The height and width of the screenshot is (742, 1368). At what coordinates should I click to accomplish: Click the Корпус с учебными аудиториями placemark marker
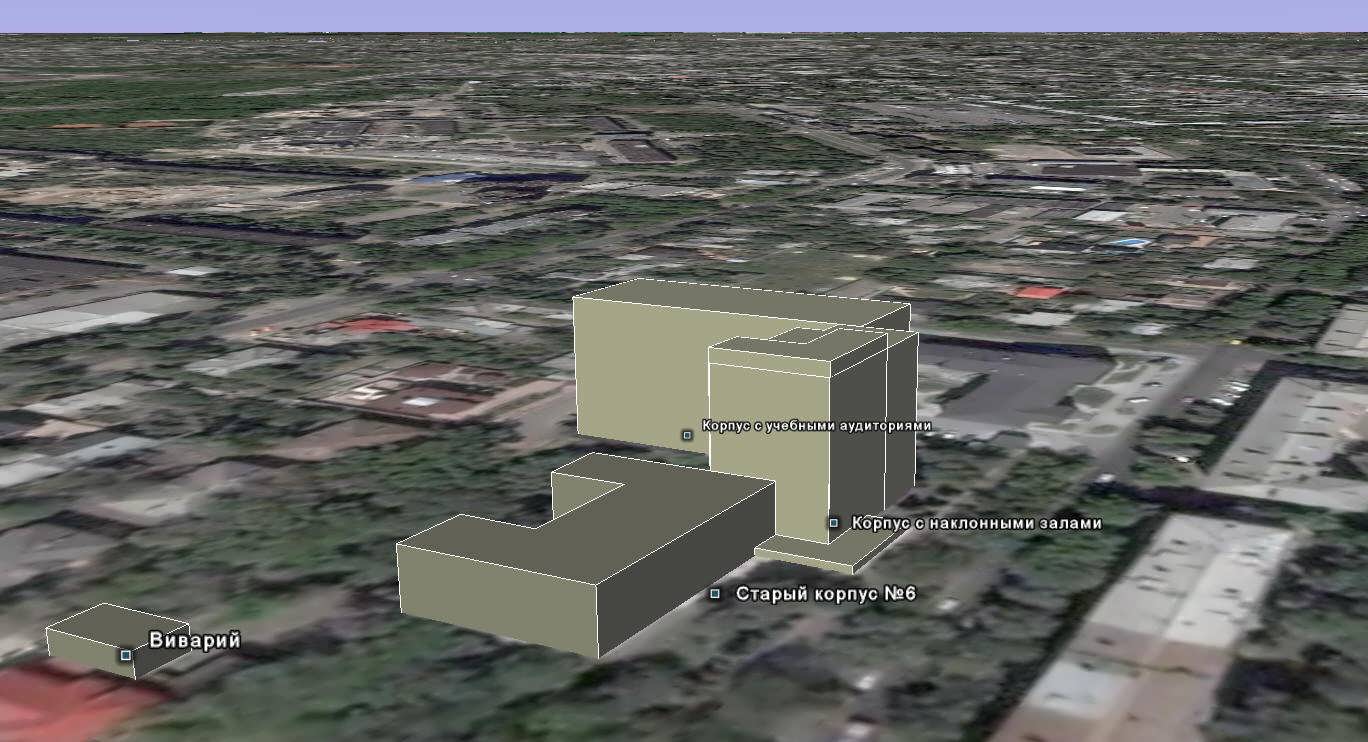687,434
